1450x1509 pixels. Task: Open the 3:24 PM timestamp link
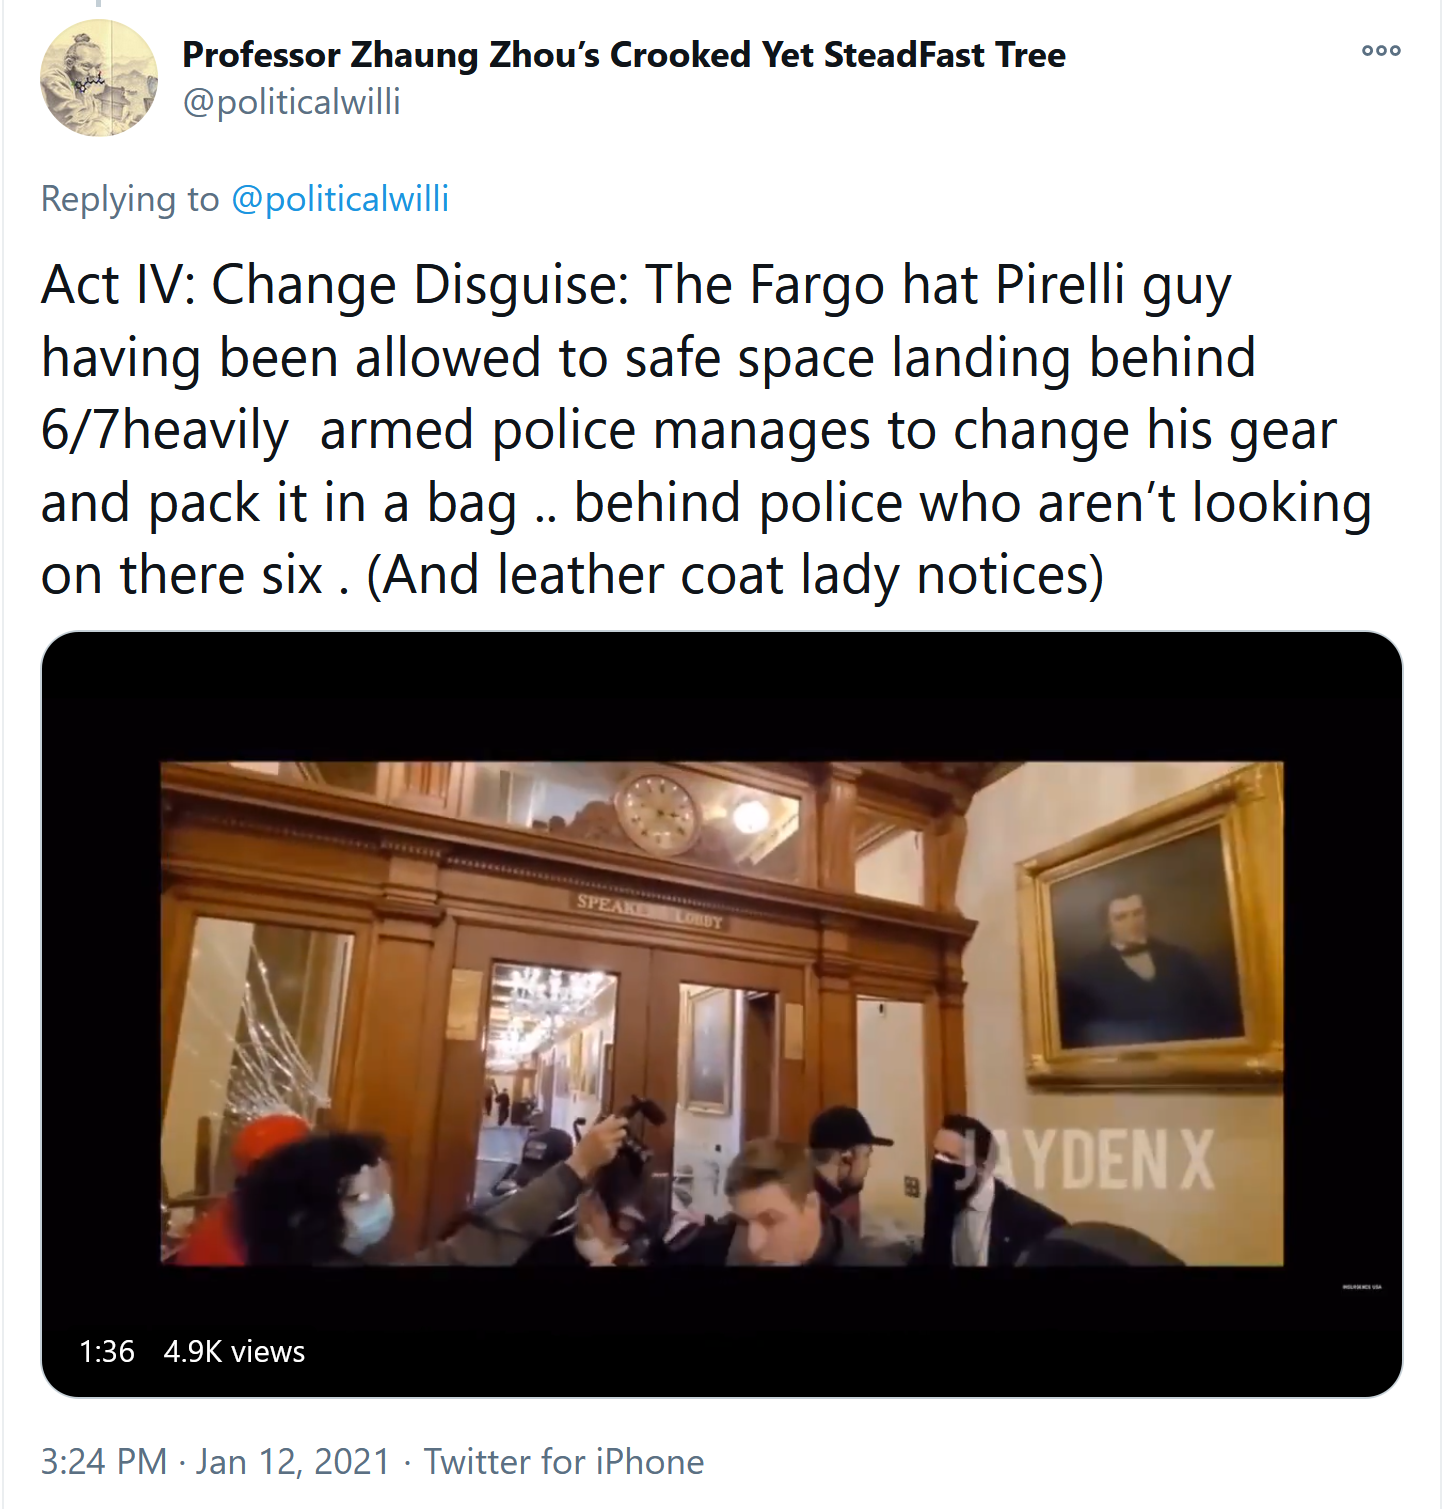click(x=104, y=1461)
